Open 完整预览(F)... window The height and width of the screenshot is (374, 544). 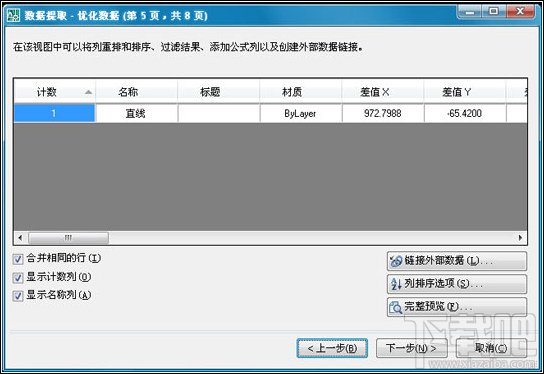(457, 307)
